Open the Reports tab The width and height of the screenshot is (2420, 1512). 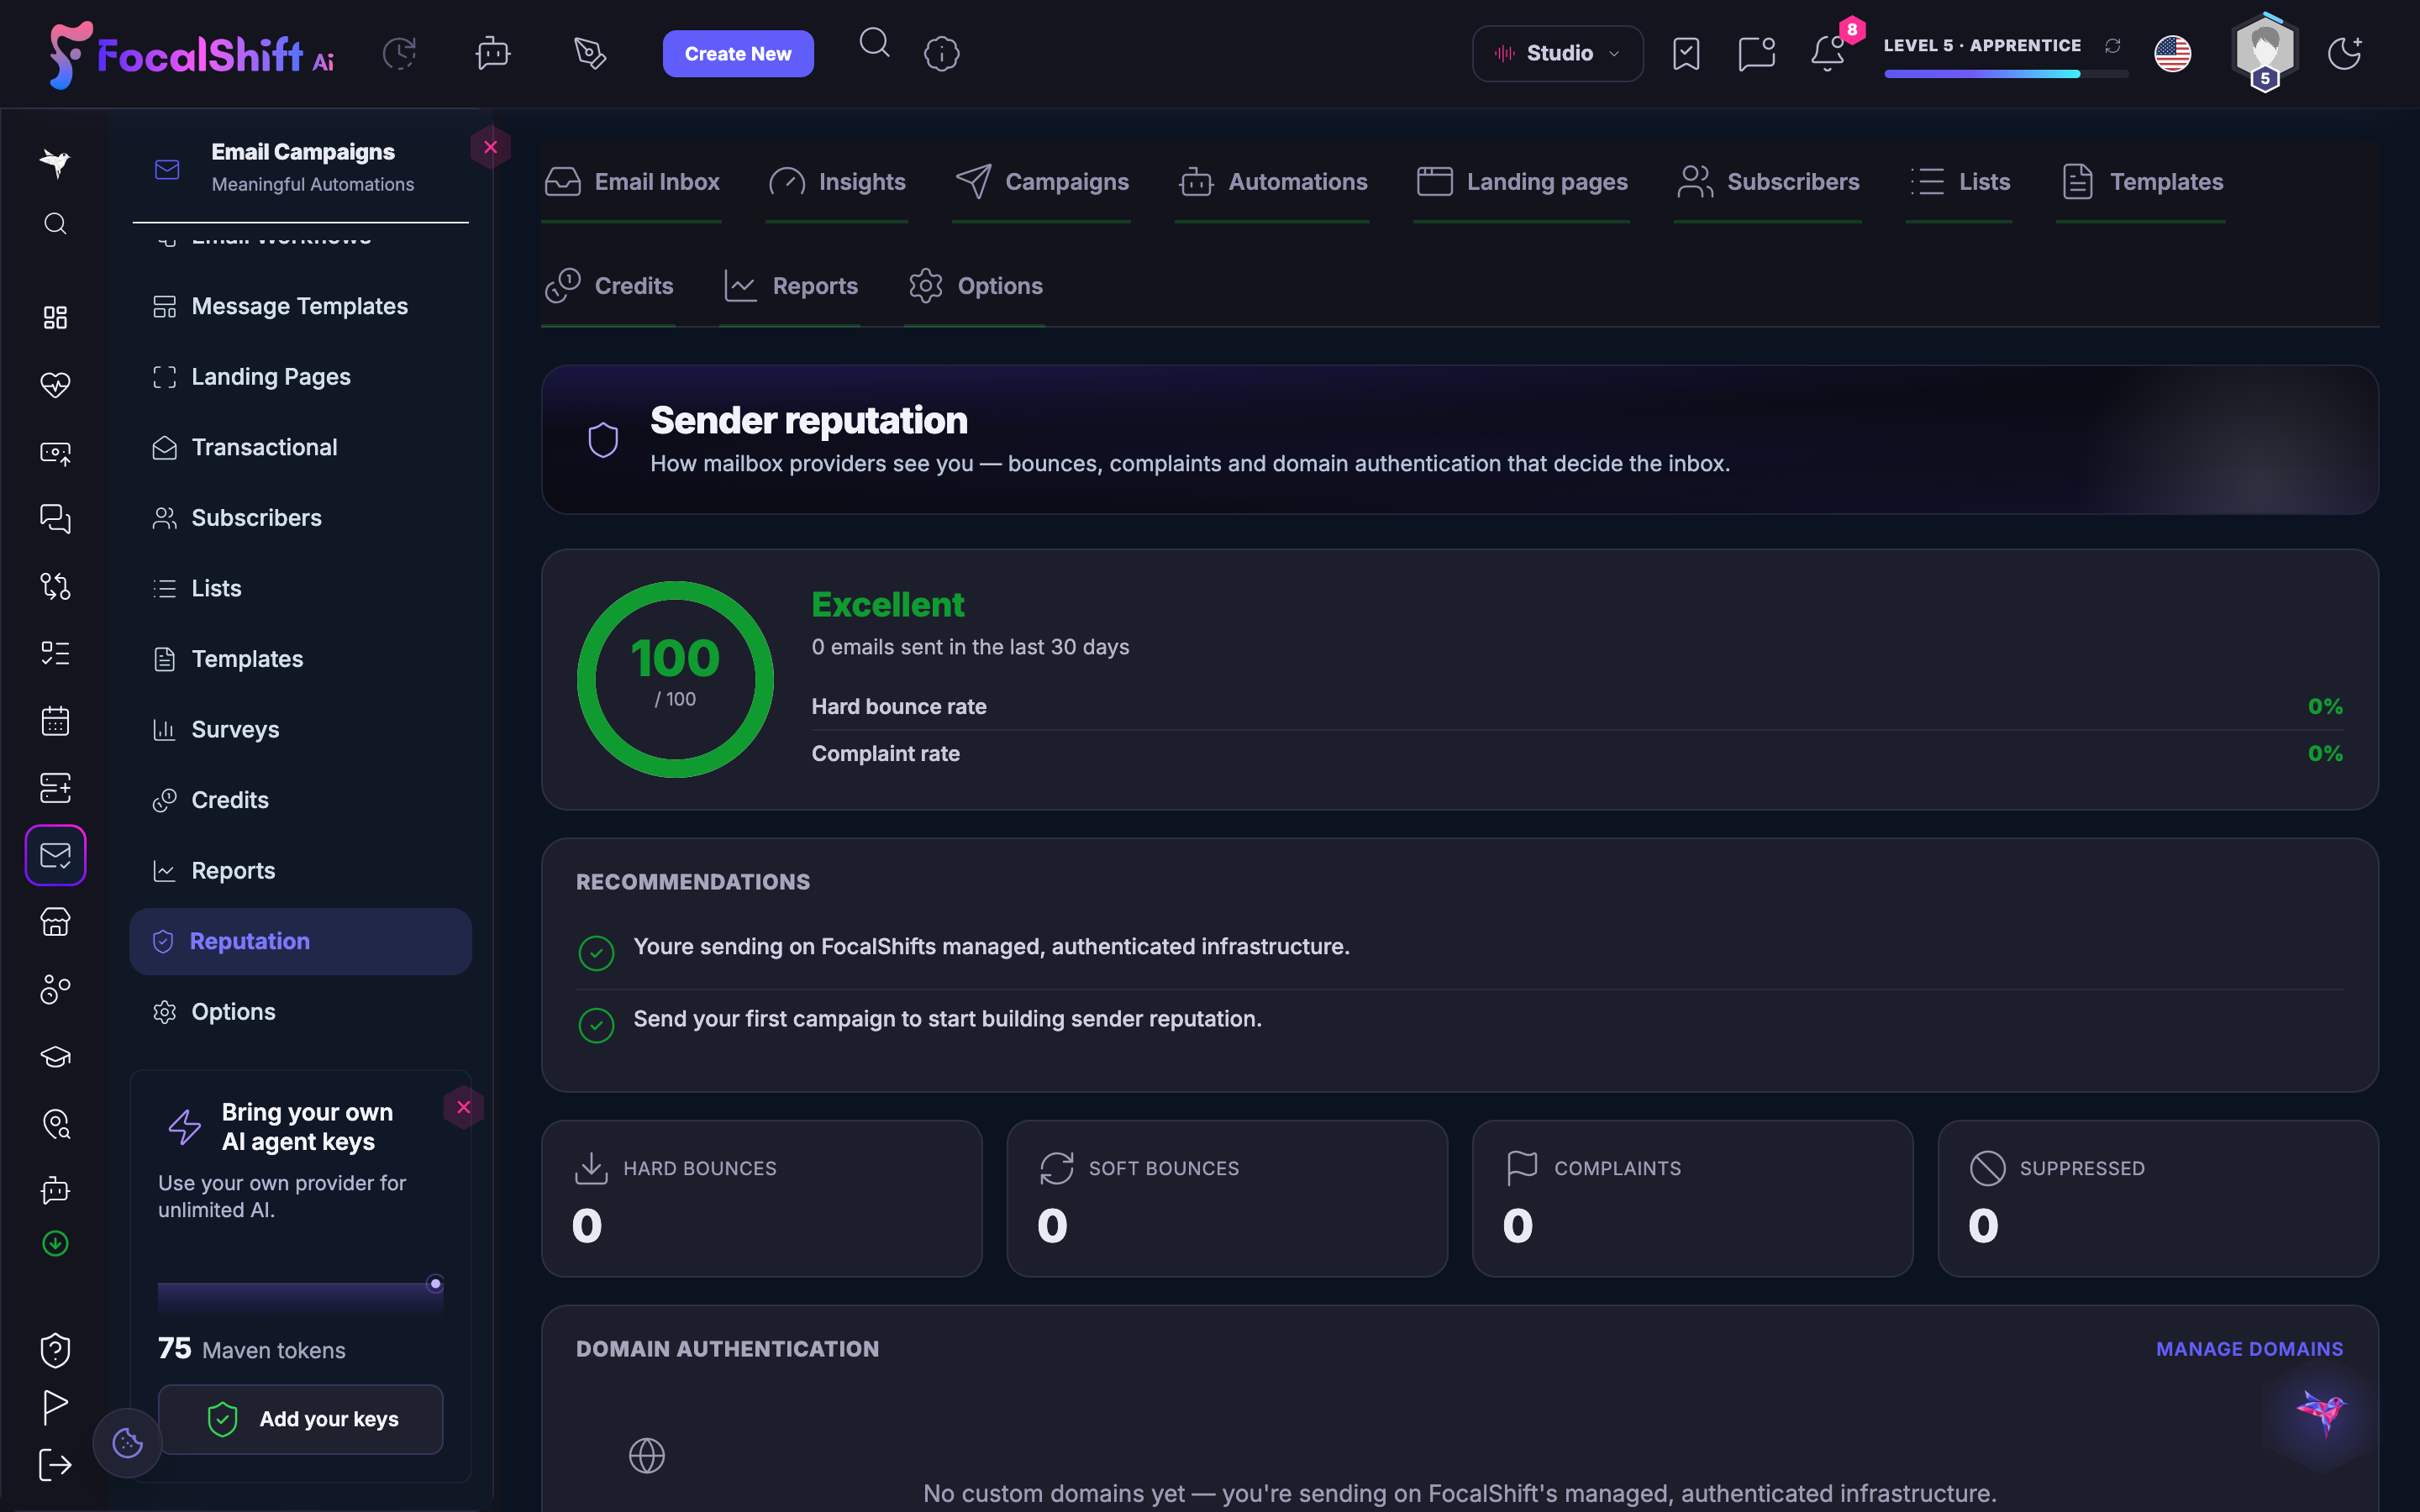(x=790, y=286)
